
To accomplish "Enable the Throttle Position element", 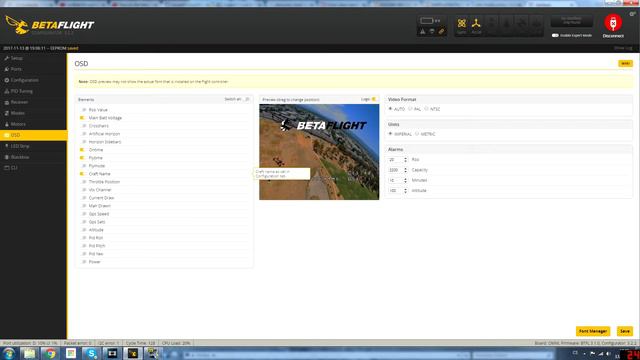I will click(x=83, y=182).
